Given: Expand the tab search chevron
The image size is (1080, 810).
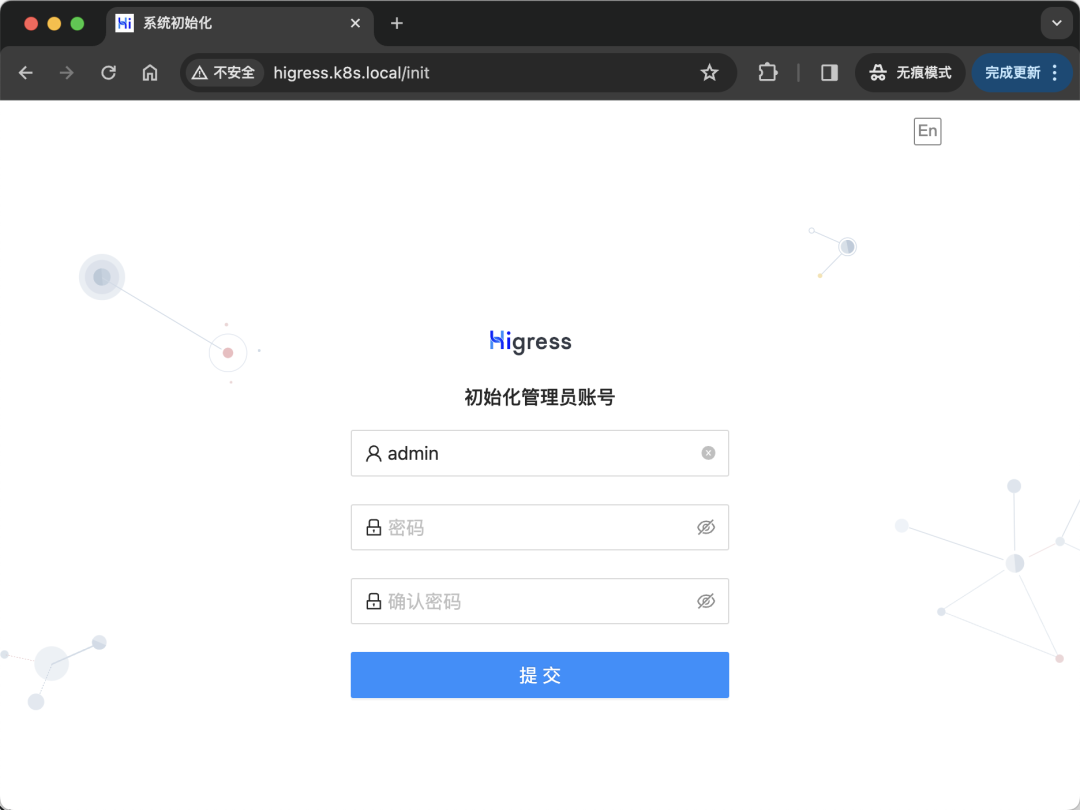Looking at the screenshot, I should (1057, 23).
